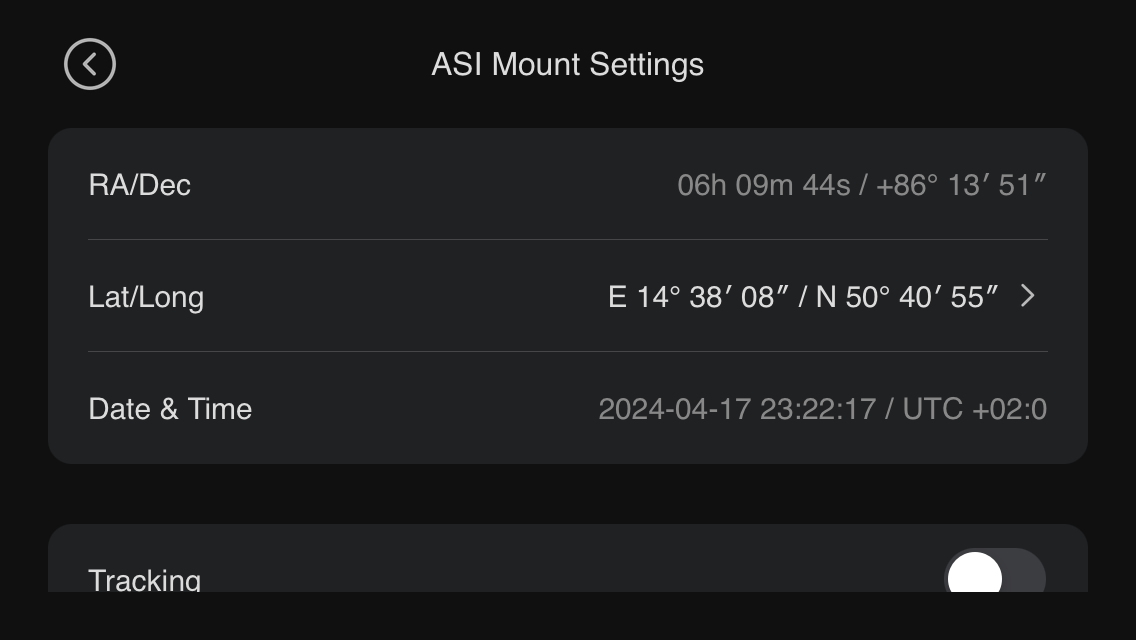Viewport: 1136px width, 640px height.
Task: Click the RA/Dec row
Action: click(568, 185)
